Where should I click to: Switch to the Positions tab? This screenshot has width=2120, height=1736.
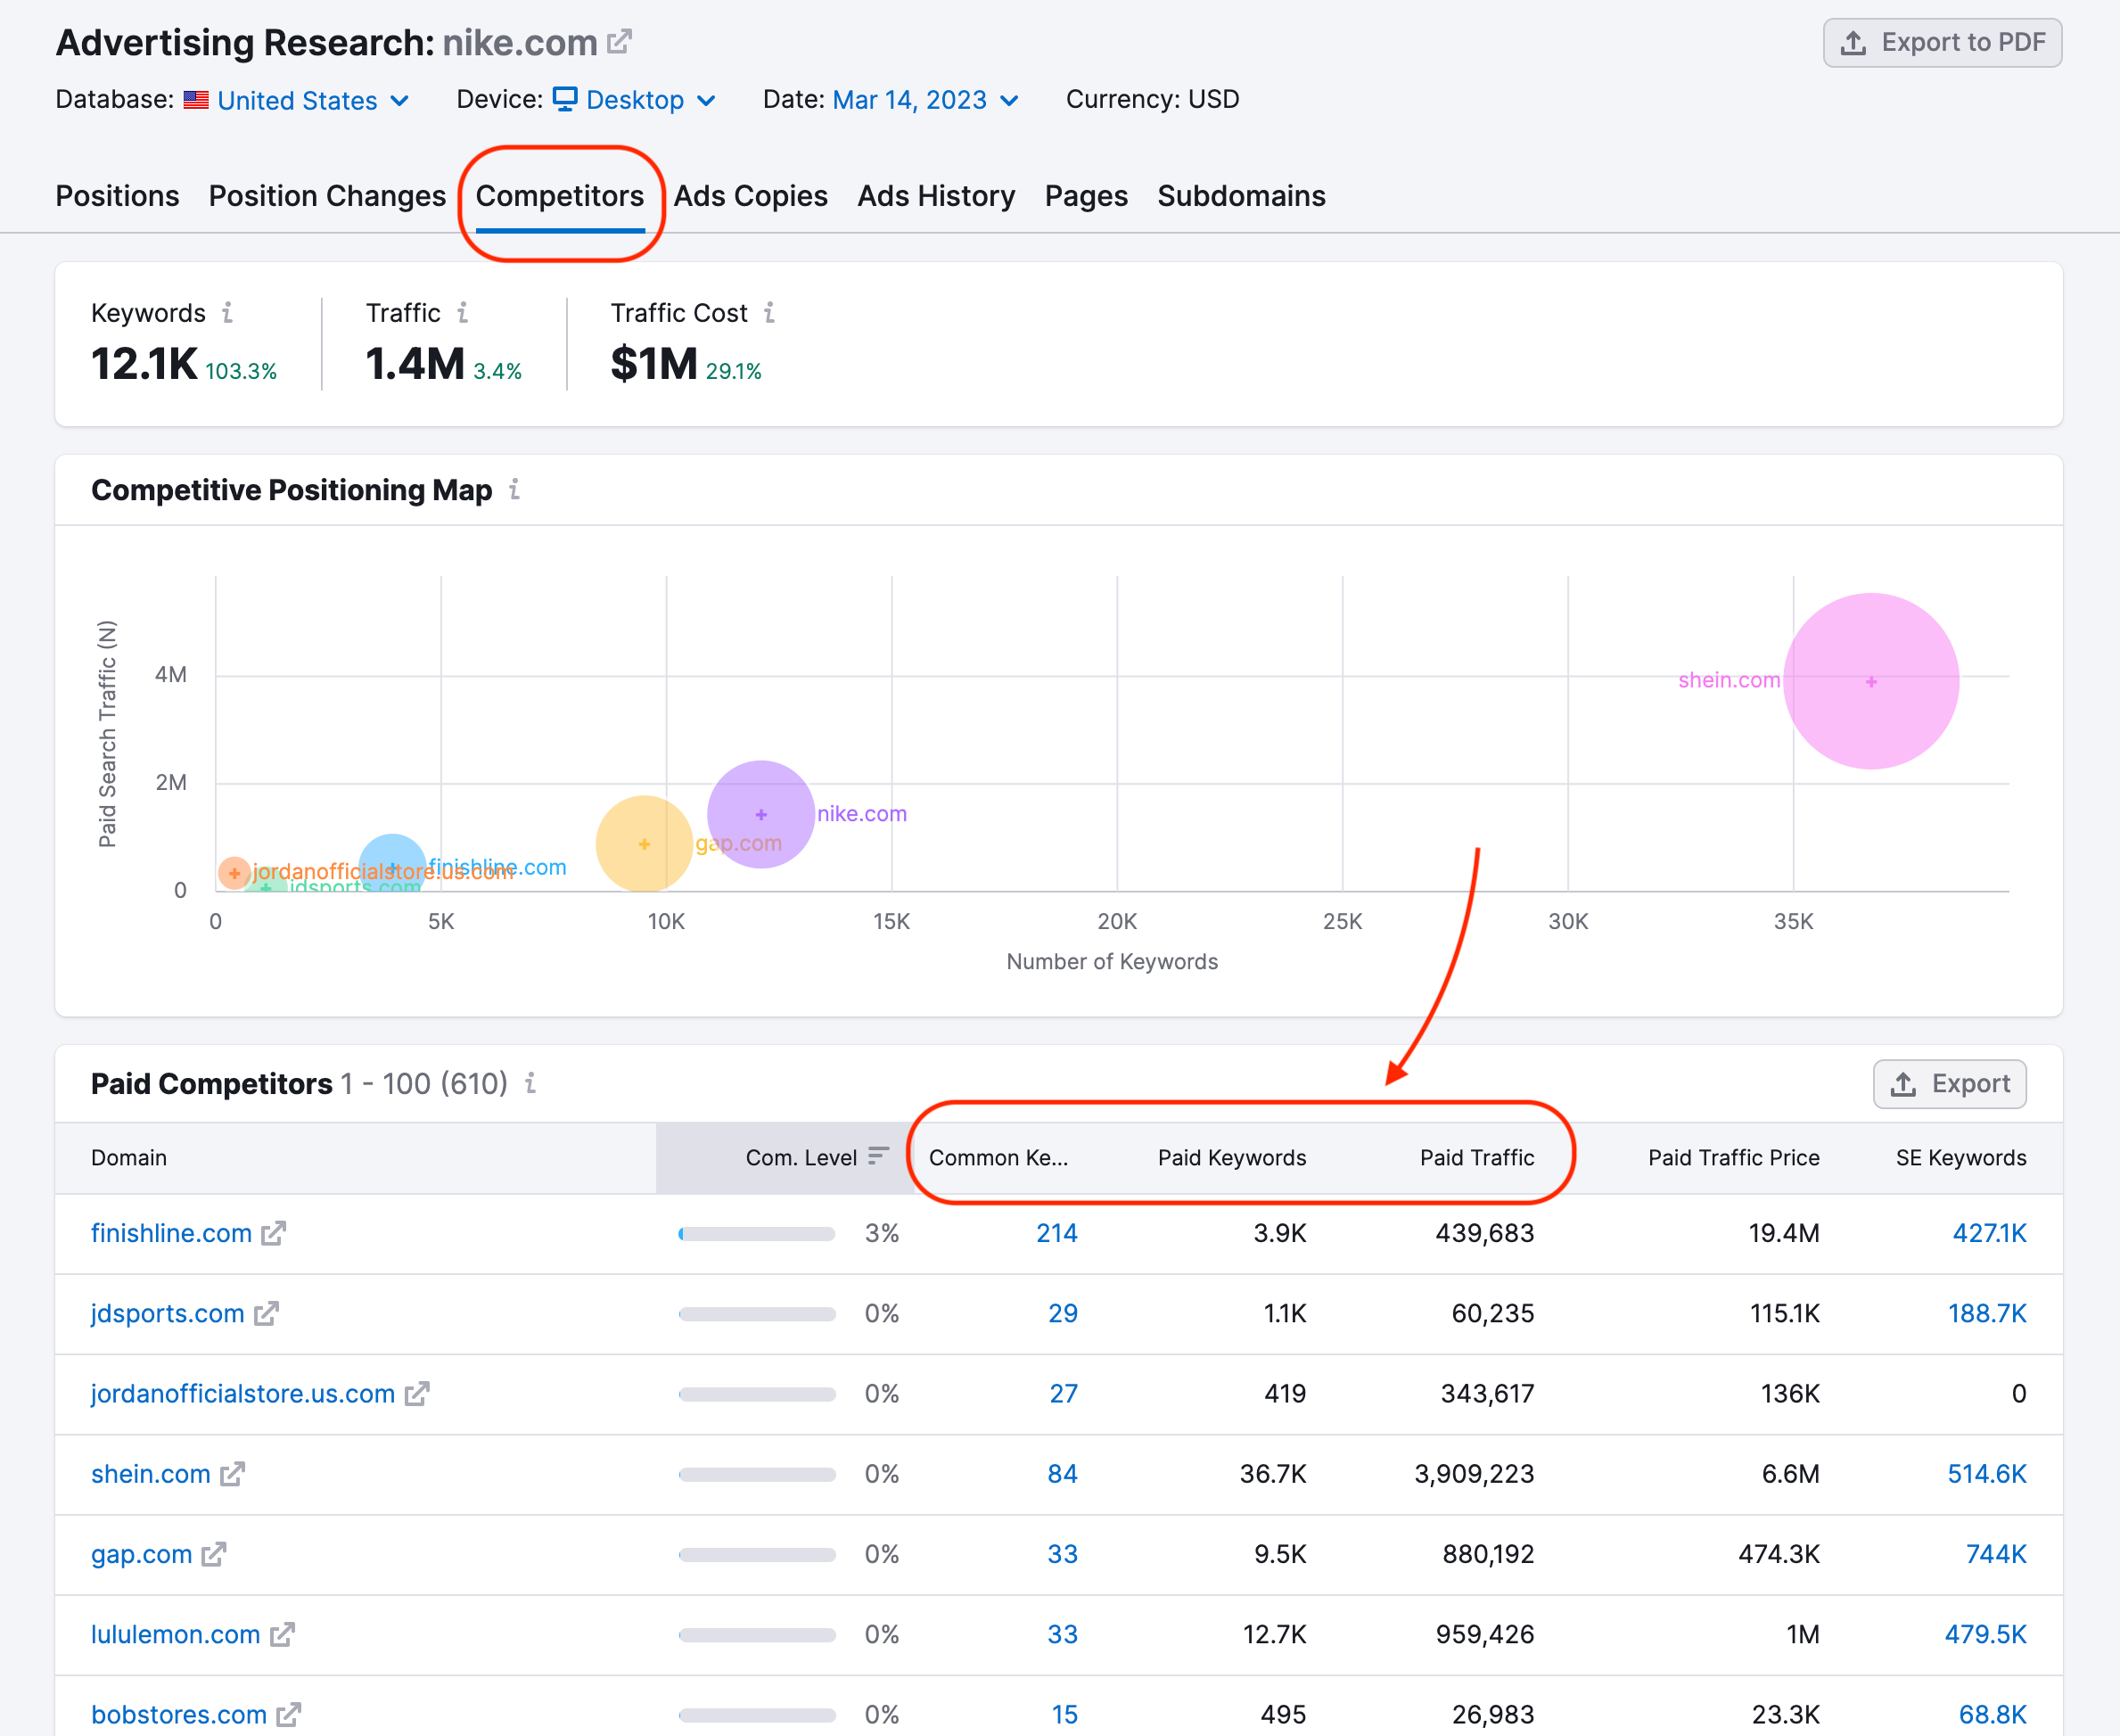[114, 195]
